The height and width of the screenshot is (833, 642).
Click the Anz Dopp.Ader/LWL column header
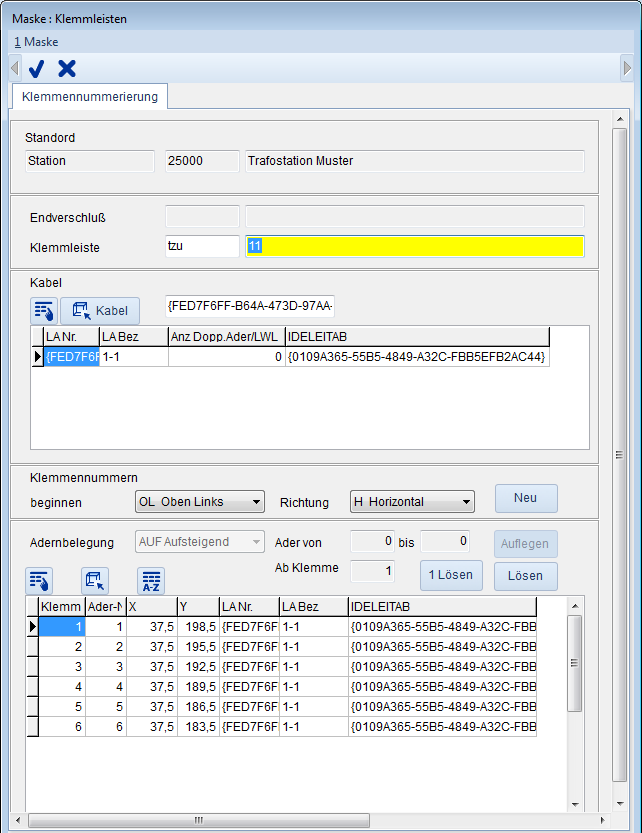pyautogui.click(x=227, y=337)
